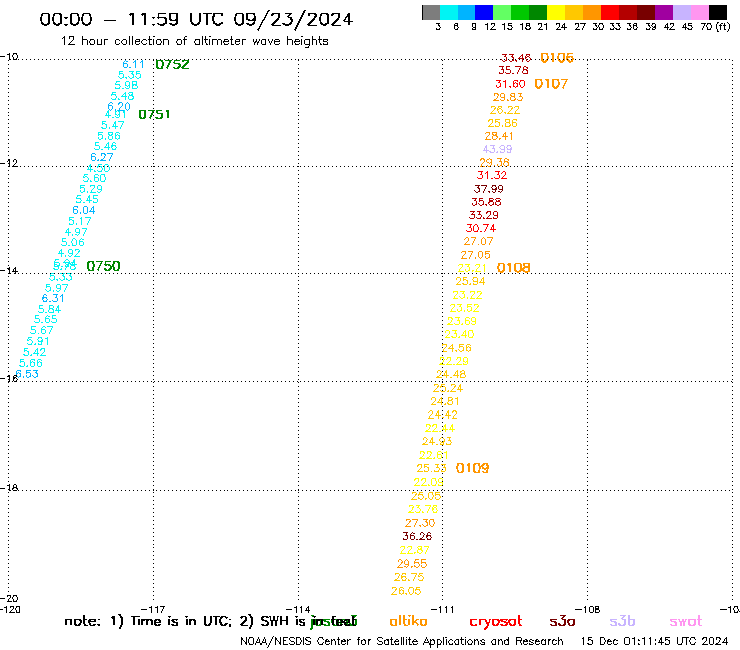The width and height of the screenshot is (740, 650).
Task: Select the 6.31 wave height value
Action: (53, 298)
